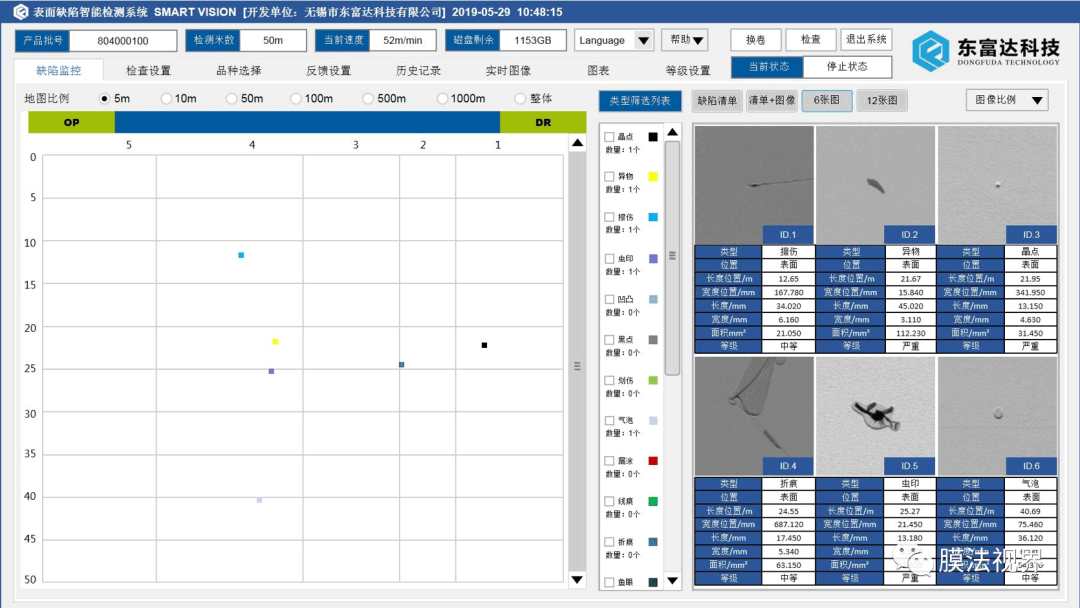Open the Language dropdown
The image size is (1080, 608).
[x=614, y=40]
